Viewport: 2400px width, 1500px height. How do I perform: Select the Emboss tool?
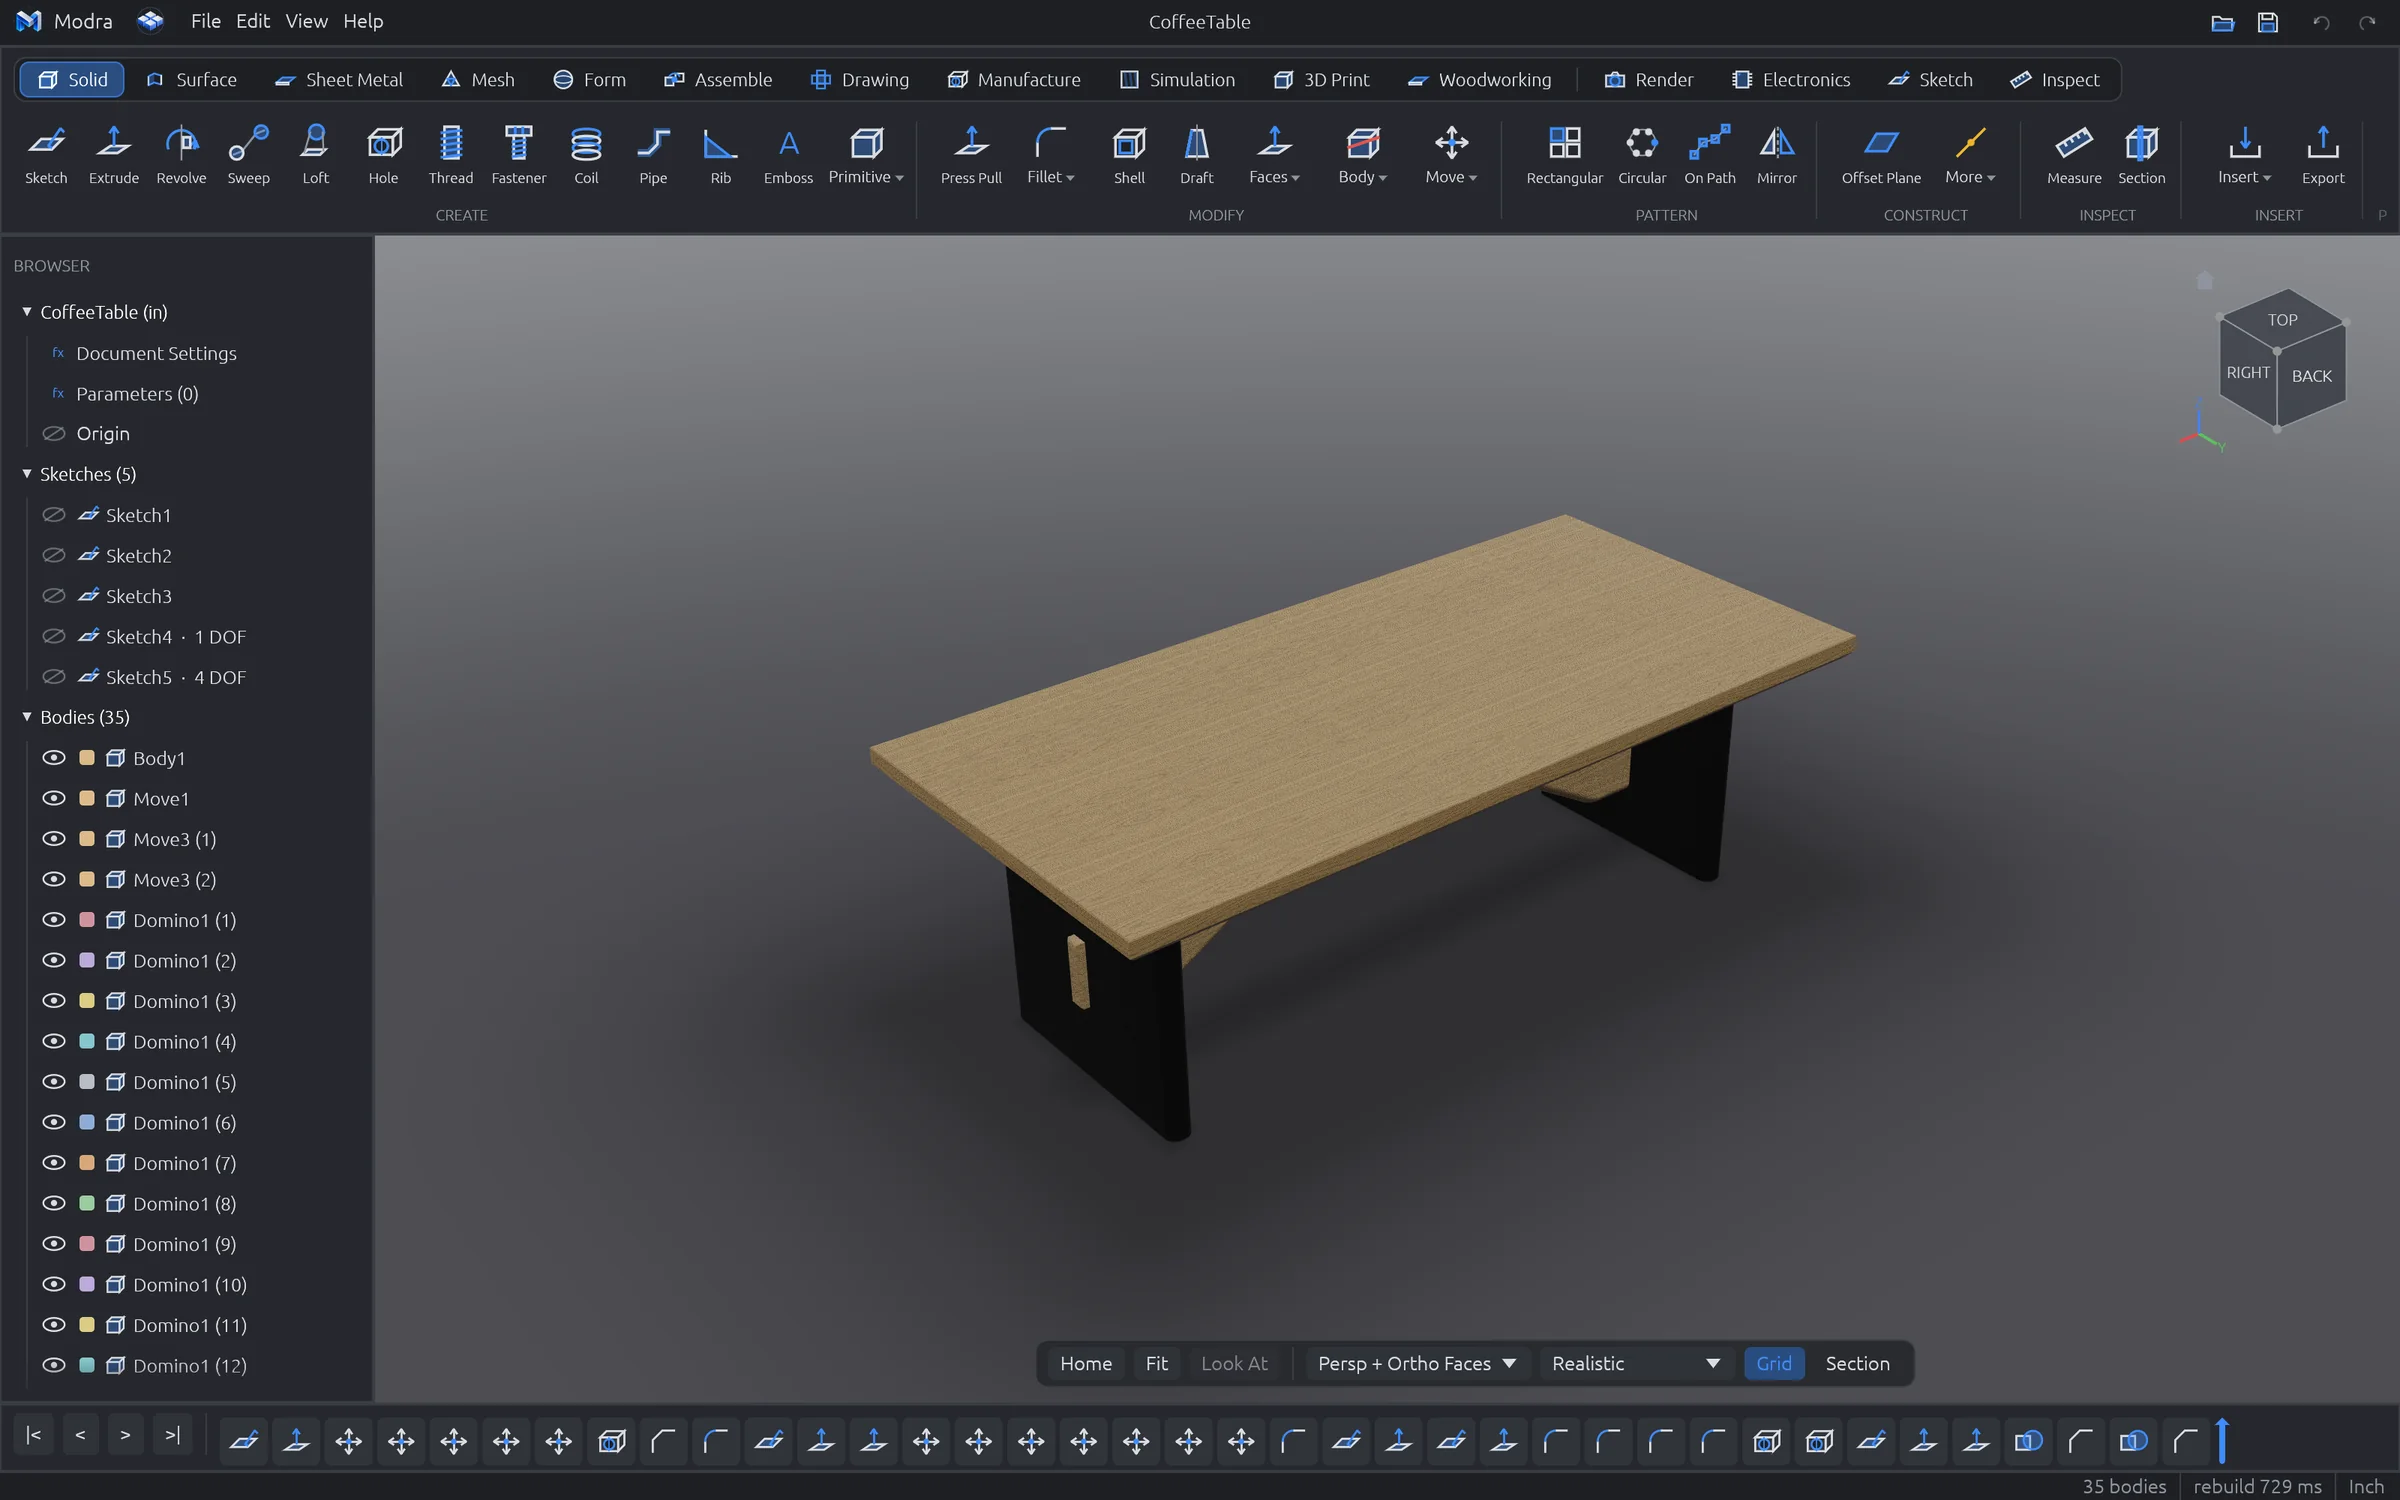pyautogui.click(x=788, y=155)
